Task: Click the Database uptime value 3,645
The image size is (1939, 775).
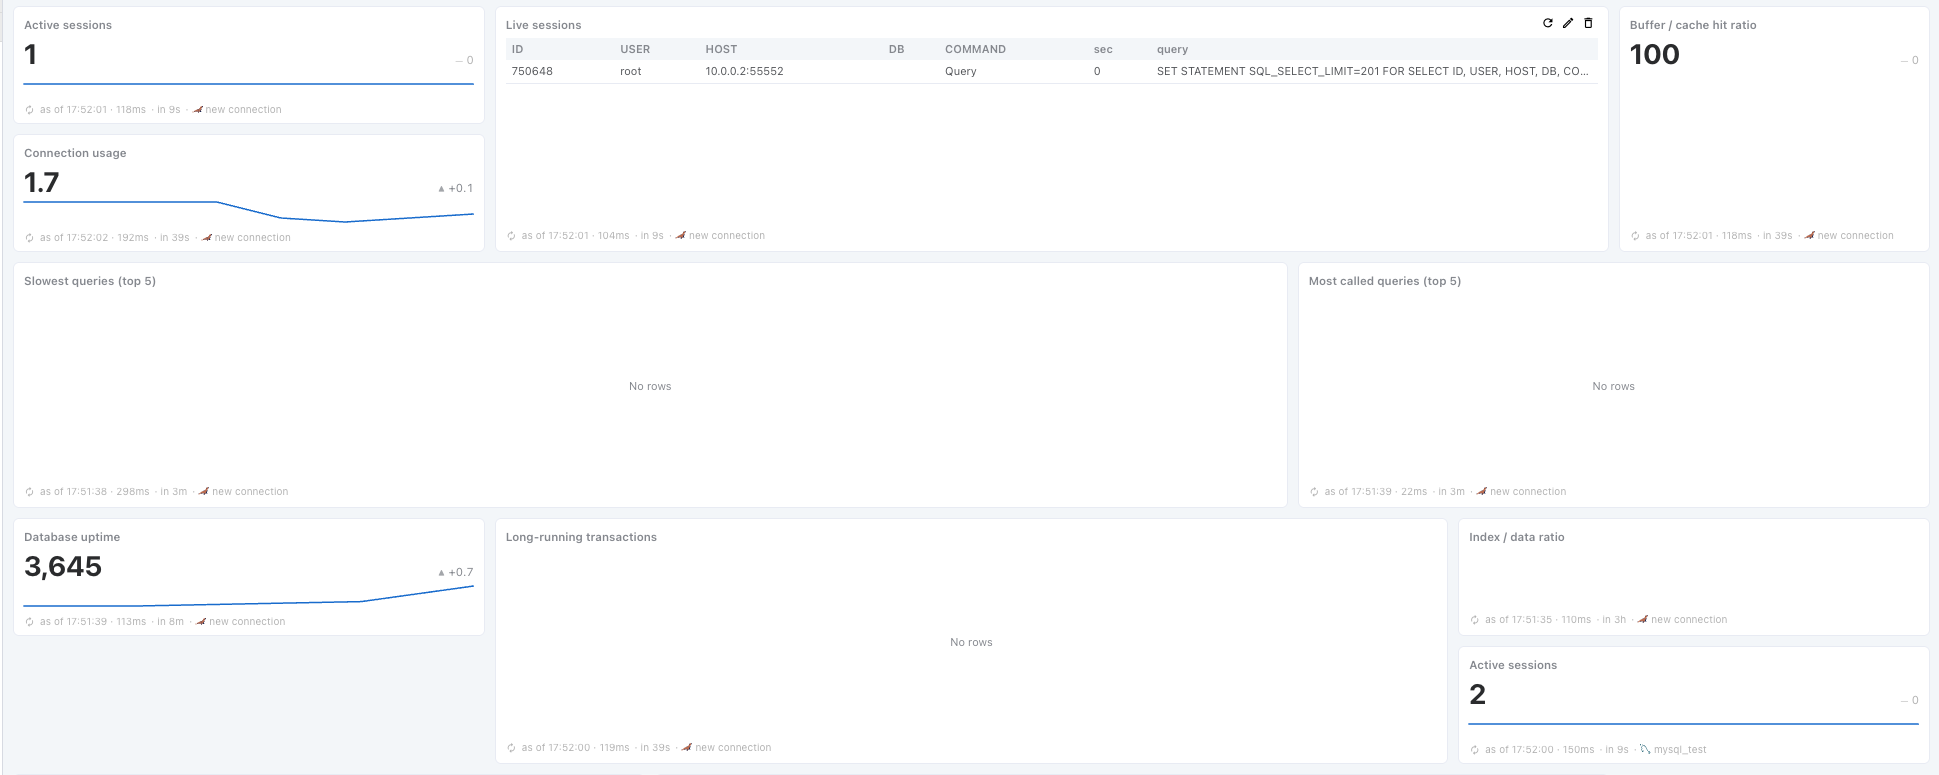Action: (63, 567)
